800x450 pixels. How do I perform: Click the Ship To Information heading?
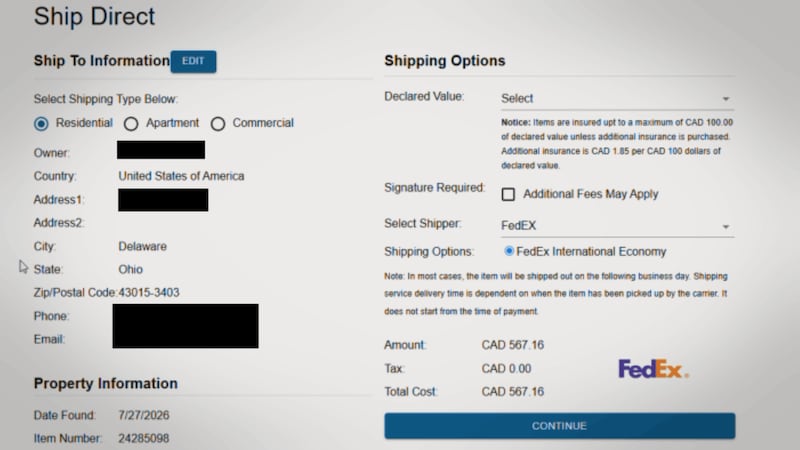[102, 61]
